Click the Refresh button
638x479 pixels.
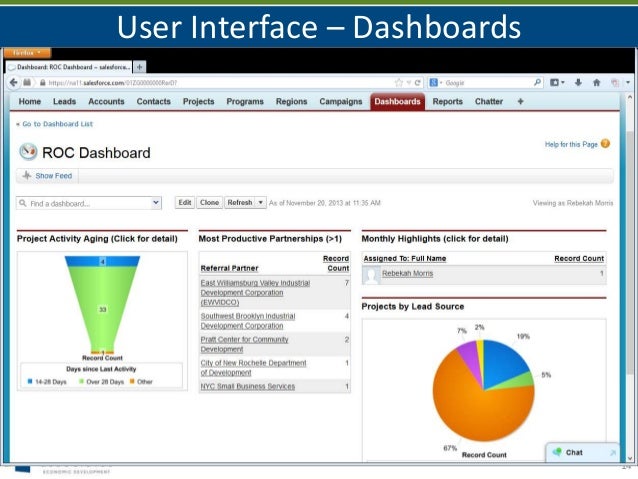[240, 202]
